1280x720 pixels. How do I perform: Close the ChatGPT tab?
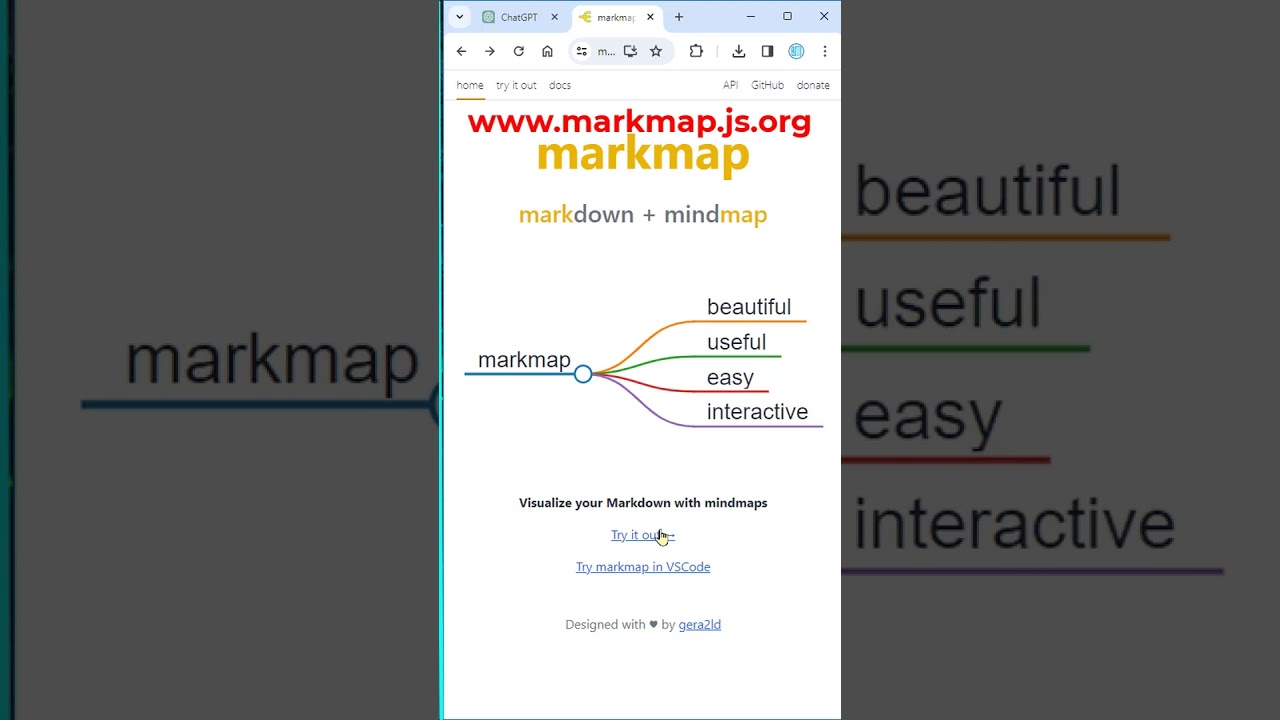click(554, 17)
